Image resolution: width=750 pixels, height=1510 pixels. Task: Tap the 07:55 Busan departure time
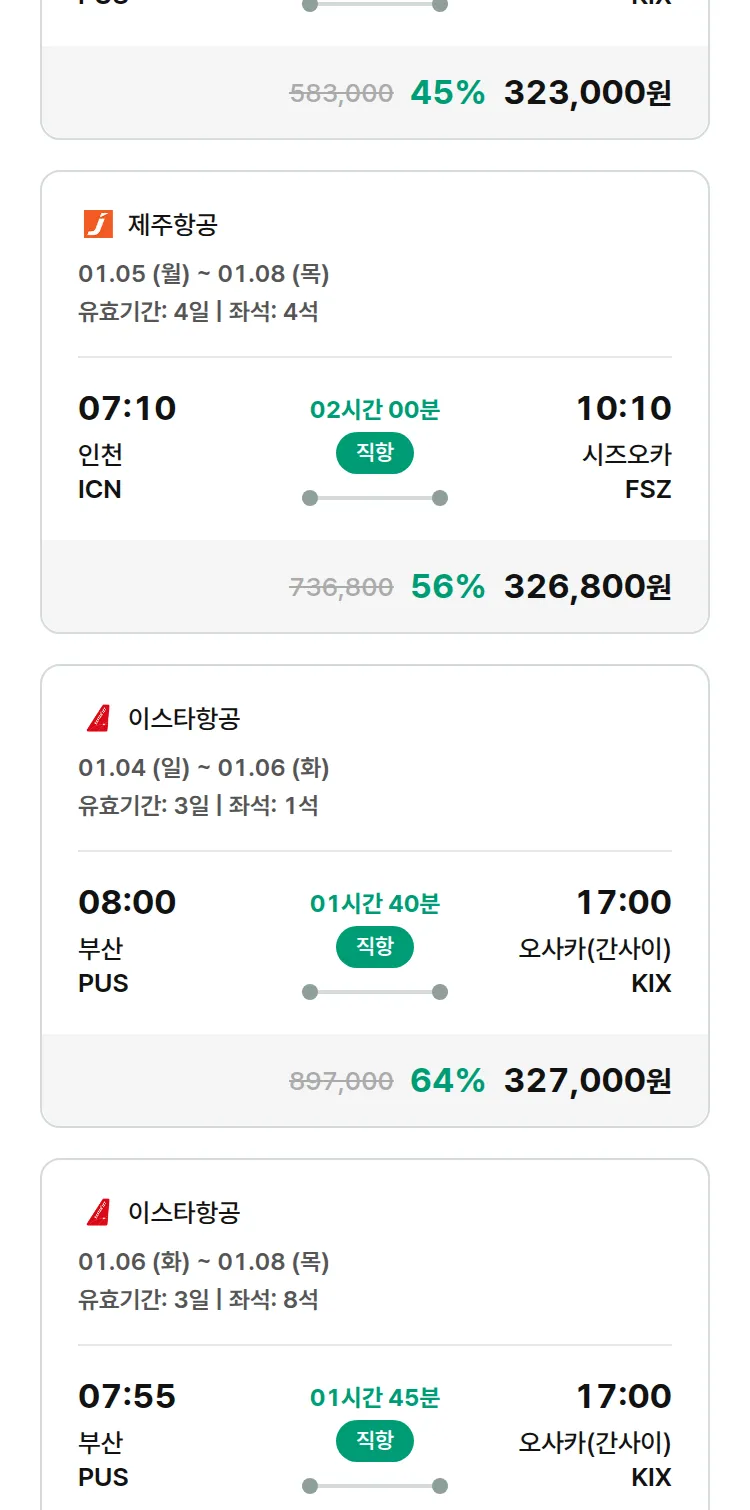tap(127, 1396)
